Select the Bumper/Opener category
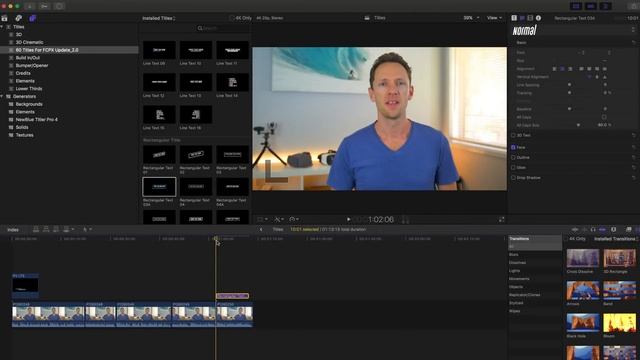This screenshot has height=360, width=640. [x=32, y=66]
